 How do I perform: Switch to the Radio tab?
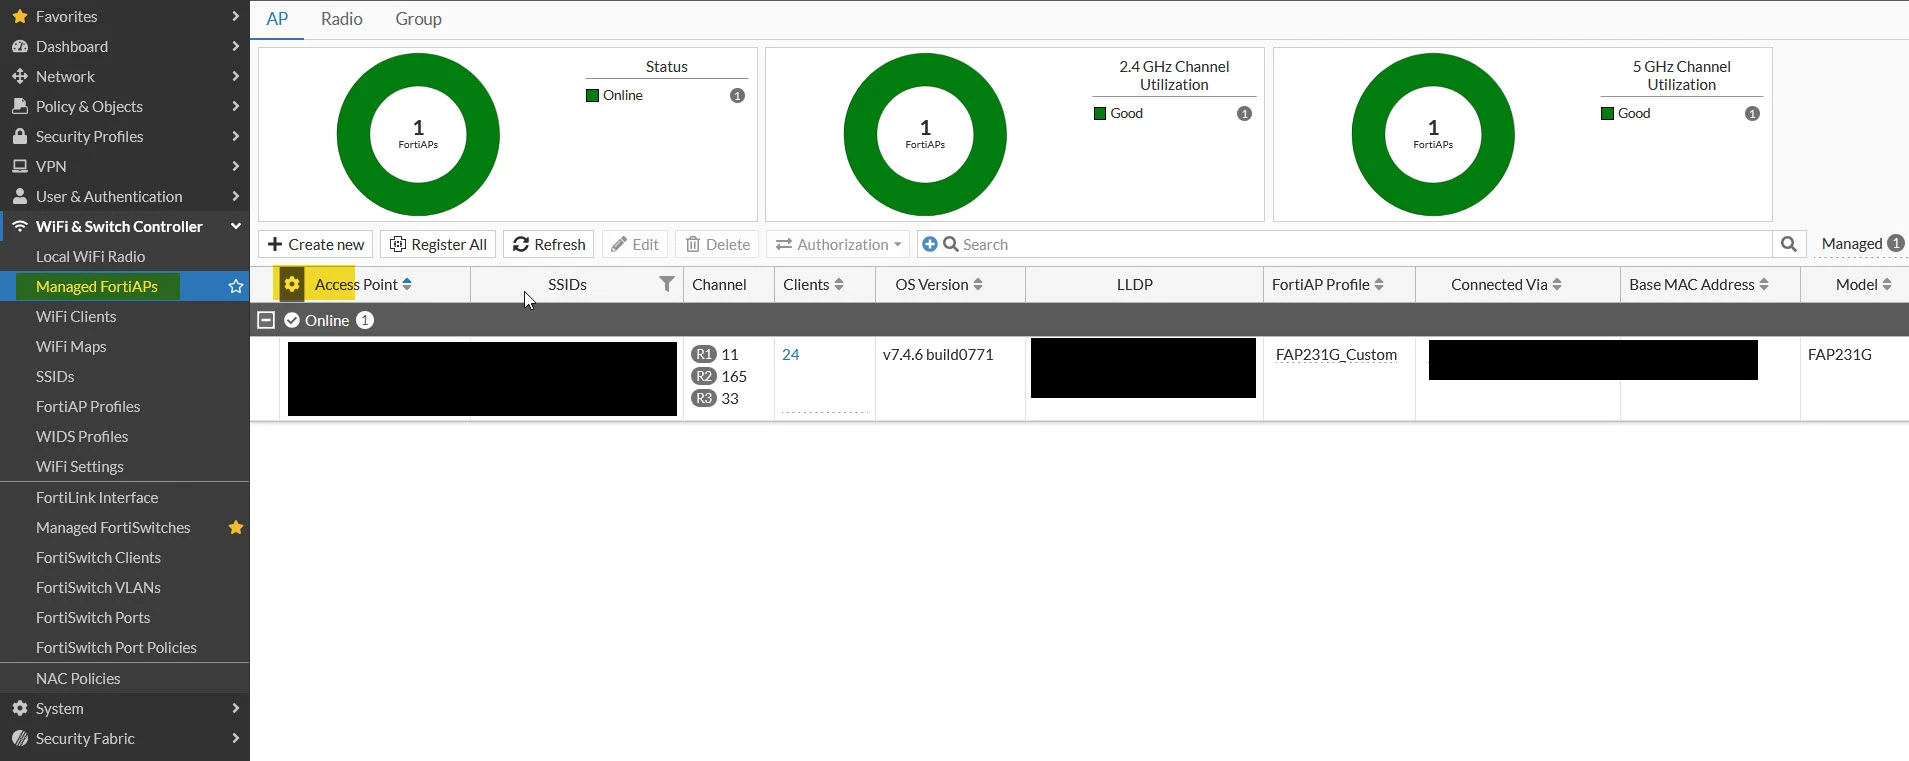click(x=342, y=19)
